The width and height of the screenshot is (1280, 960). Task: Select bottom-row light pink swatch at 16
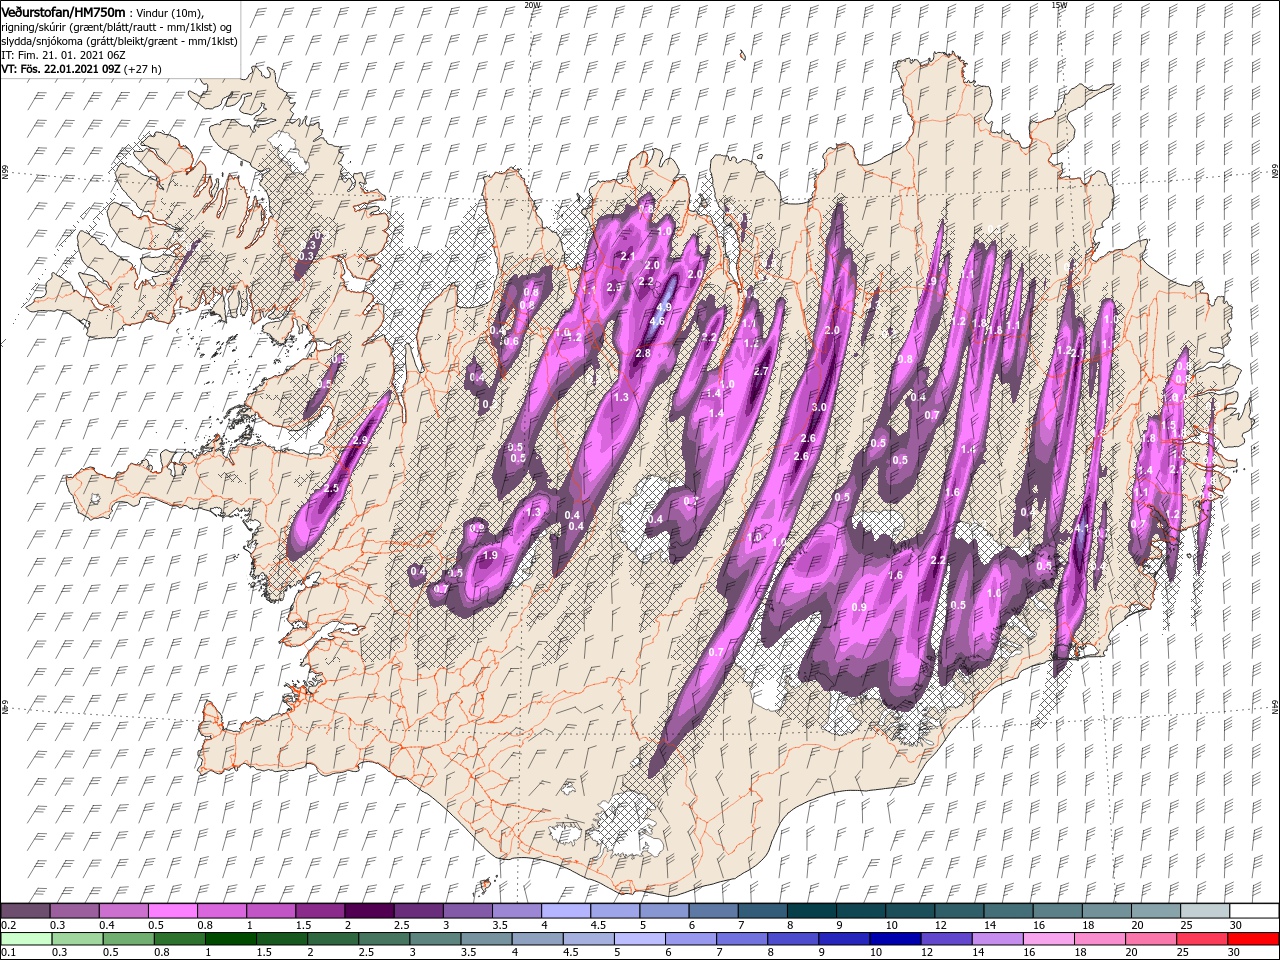point(1049,939)
